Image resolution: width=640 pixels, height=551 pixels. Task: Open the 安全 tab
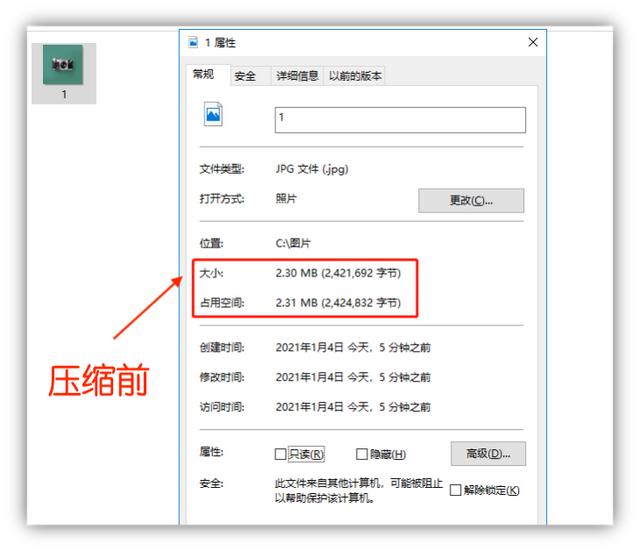(250, 76)
